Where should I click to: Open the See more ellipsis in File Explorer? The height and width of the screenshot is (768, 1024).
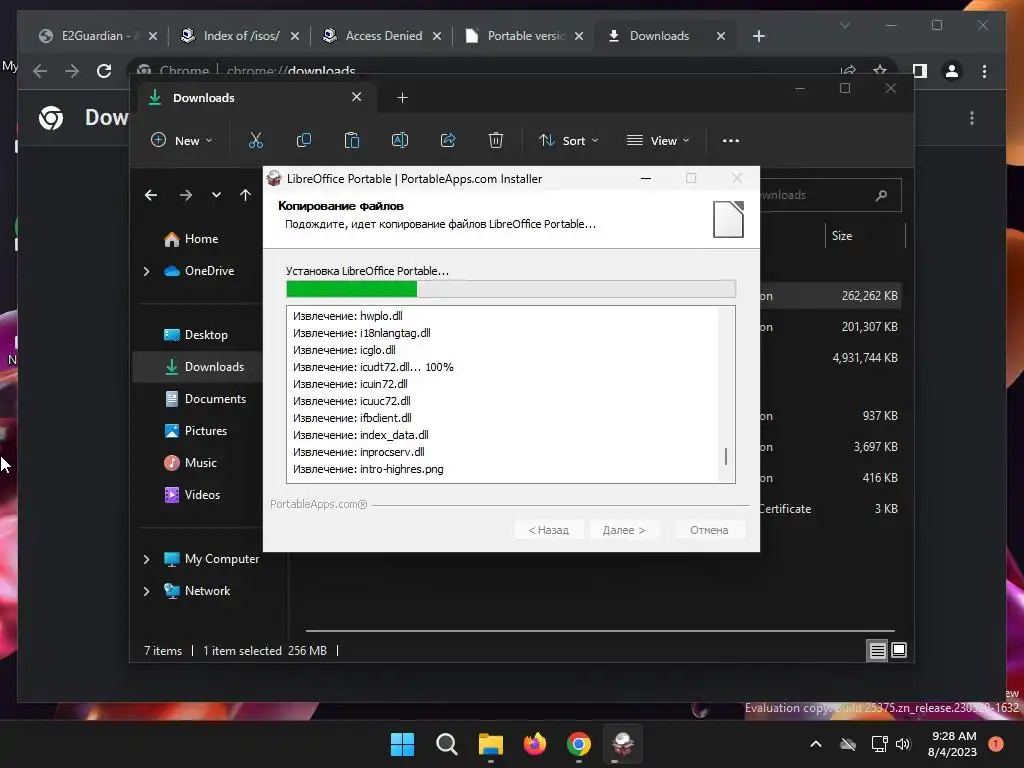pyautogui.click(x=731, y=140)
